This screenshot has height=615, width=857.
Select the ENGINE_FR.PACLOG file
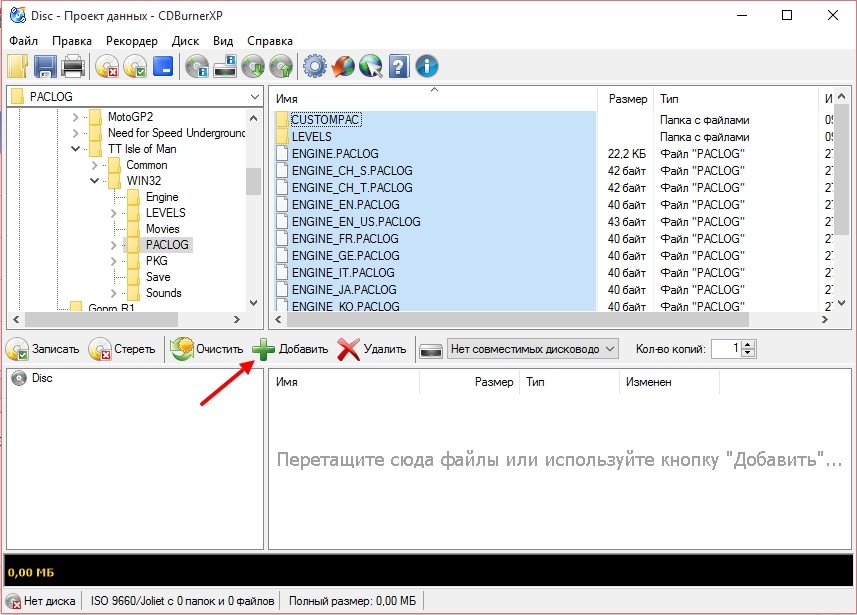tap(345, 239)
